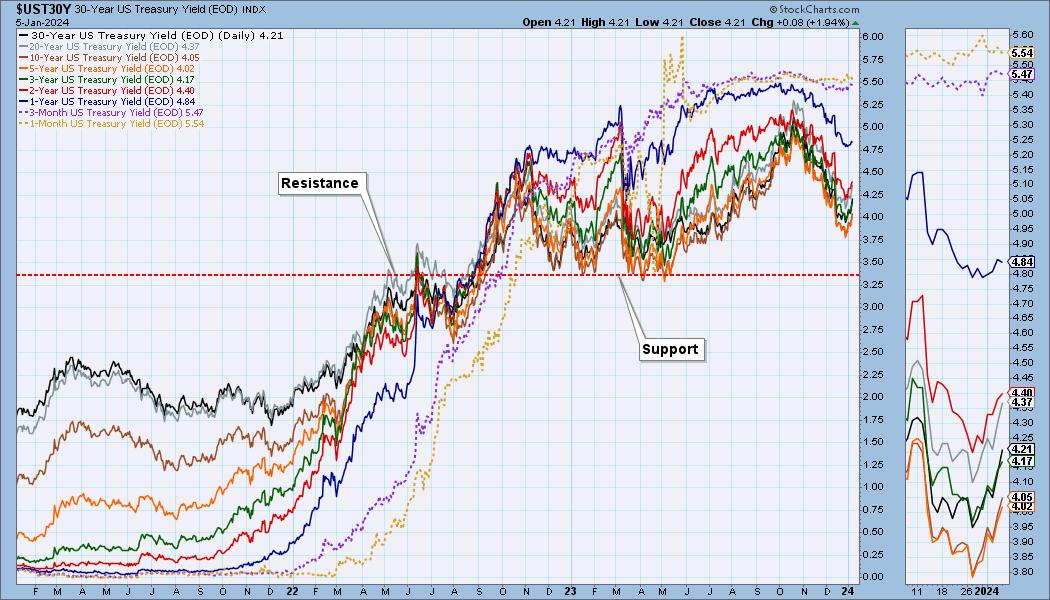Select the 30-Year US Treasury Yield (Daily) legend entry
1050x600 pixels.
(151, 35)
